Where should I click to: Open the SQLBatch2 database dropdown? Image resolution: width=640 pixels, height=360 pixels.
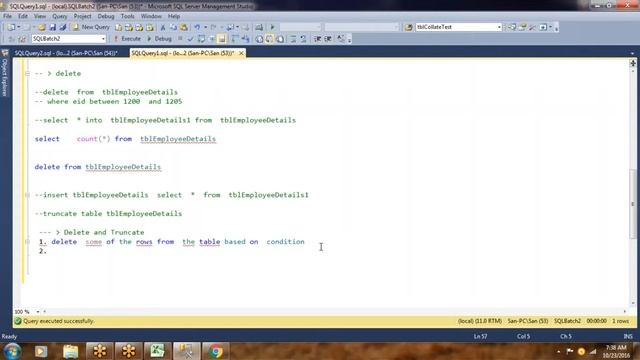point(103,39)
